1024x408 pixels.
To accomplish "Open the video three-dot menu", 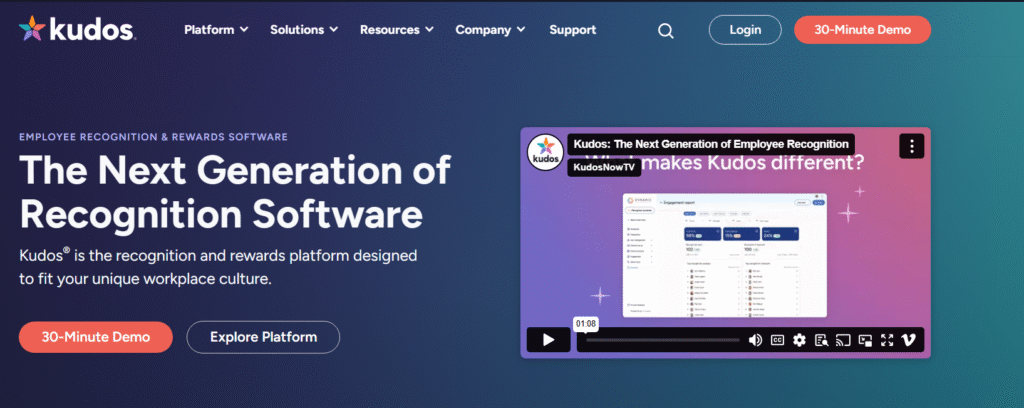I will (x=912, y=146).
